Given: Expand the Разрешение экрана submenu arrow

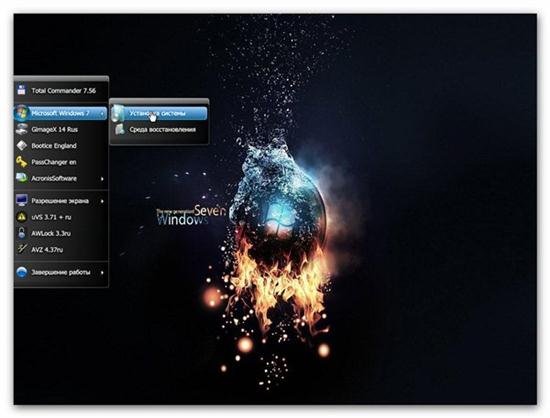Looking at the screenshot, I should tap(102, 201).
